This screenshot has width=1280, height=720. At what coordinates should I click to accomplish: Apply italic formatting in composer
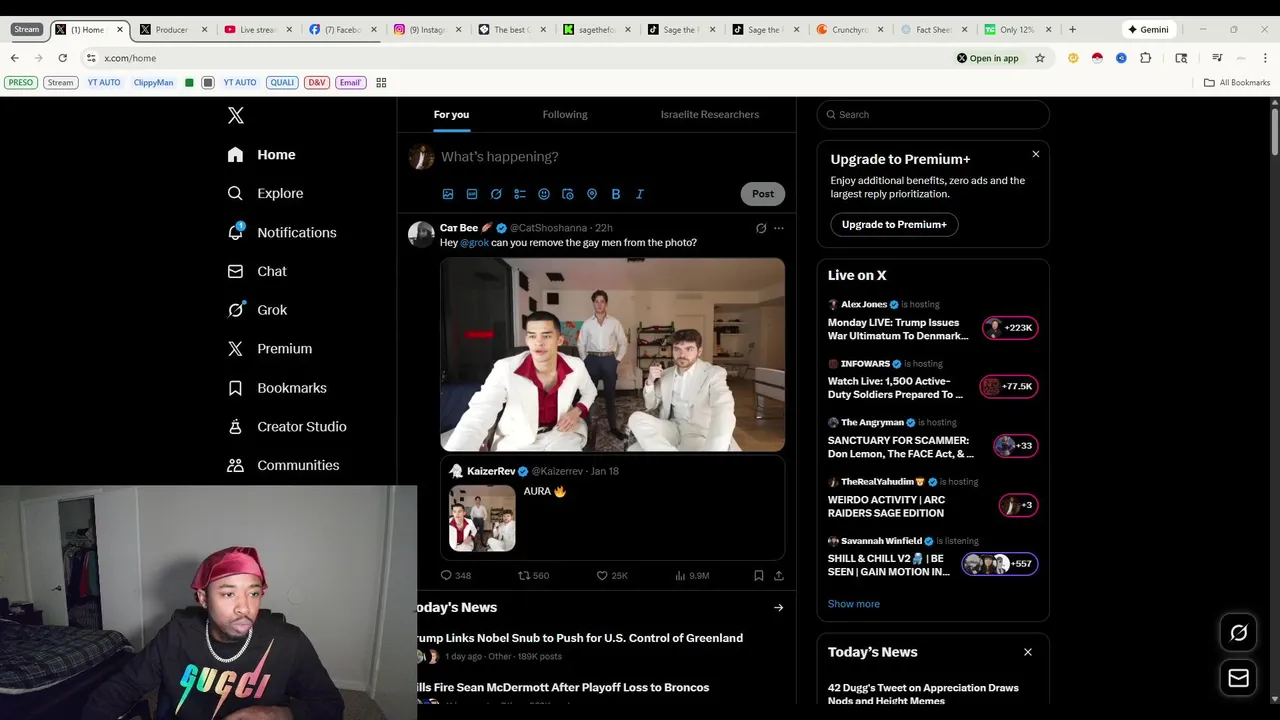coord(640,194)
